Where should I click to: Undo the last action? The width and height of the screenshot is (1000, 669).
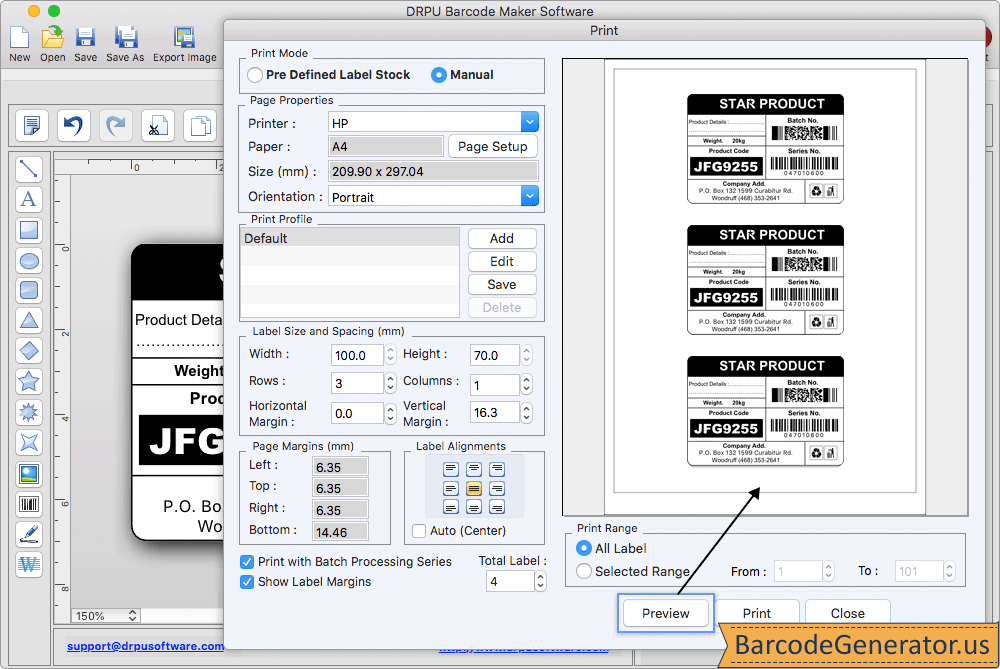74,125
